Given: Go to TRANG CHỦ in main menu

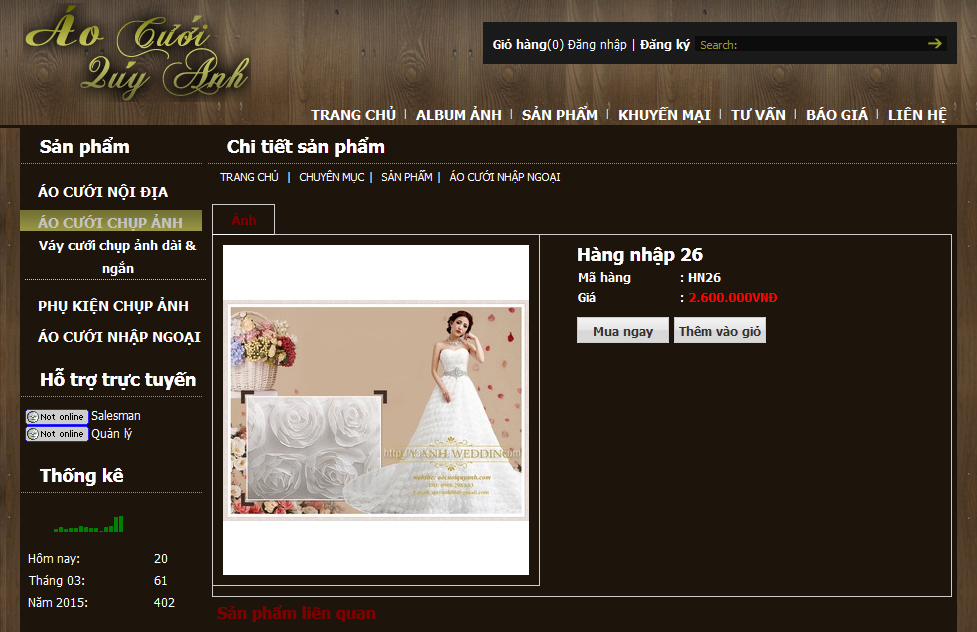Looking at the screenshot, I should click(x=353, y=115).
